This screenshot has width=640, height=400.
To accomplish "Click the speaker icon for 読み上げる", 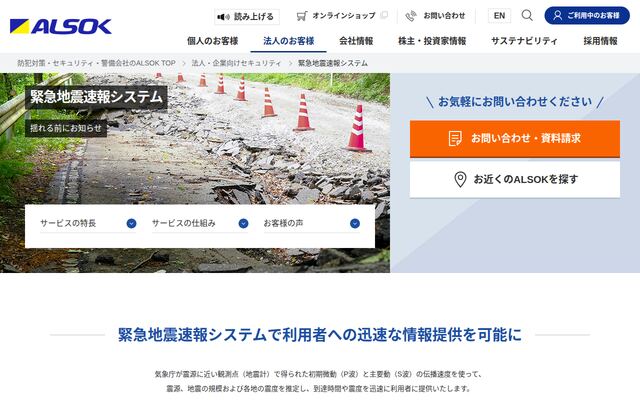I will pos(223,17).
